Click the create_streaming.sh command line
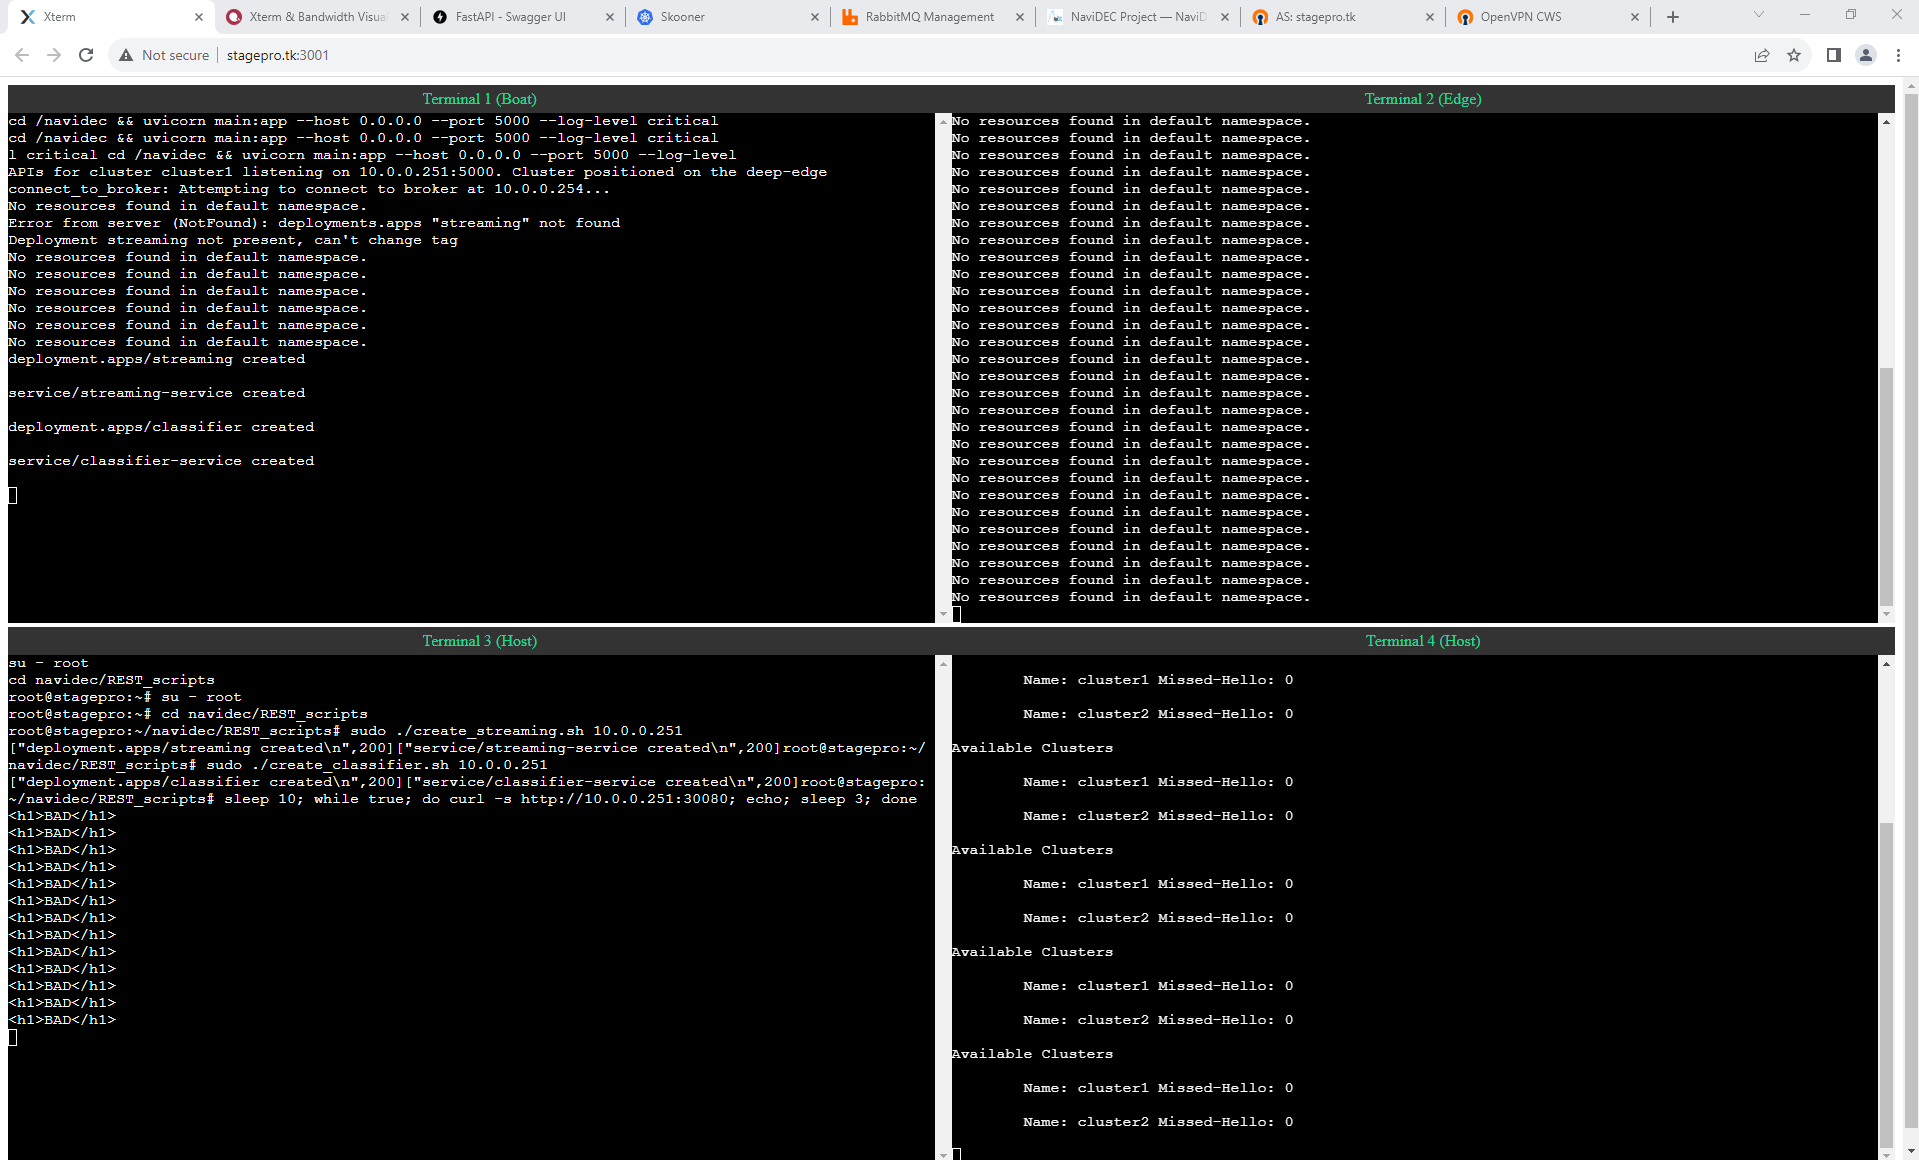Screen dimensions: 1919x1160 point(345,731)
